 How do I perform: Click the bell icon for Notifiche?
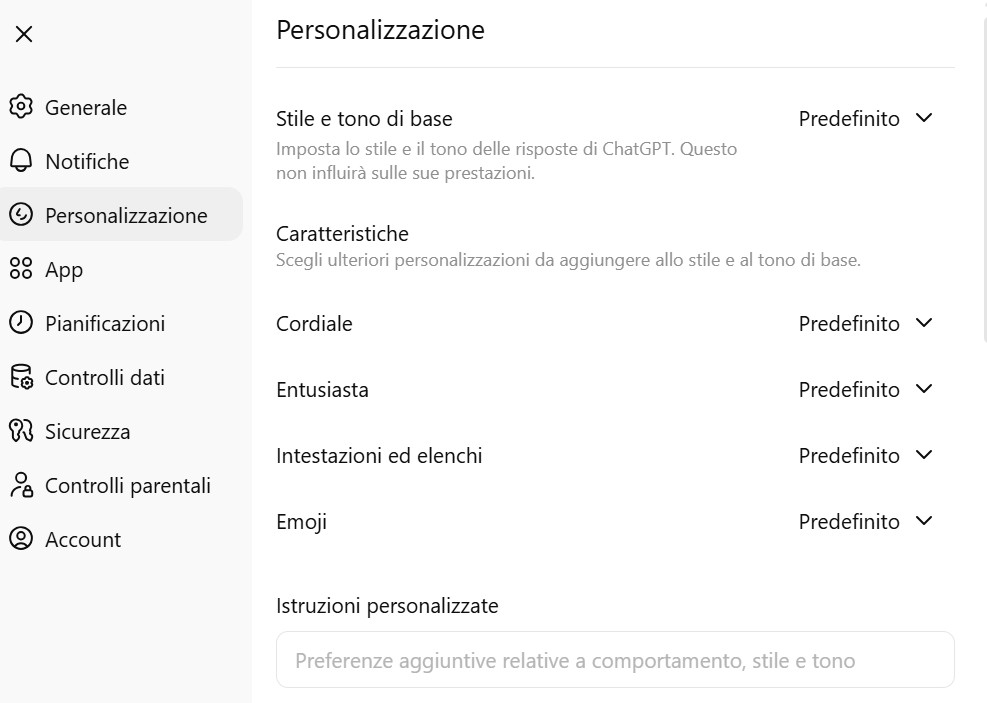[x=21, y=161]
